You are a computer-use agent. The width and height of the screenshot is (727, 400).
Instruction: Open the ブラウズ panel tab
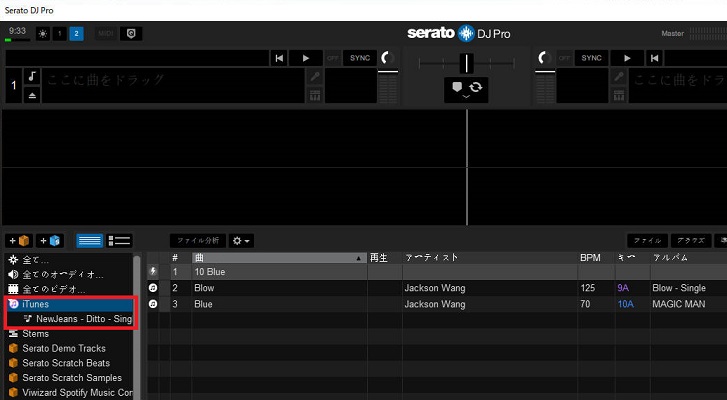pos(691,241)
